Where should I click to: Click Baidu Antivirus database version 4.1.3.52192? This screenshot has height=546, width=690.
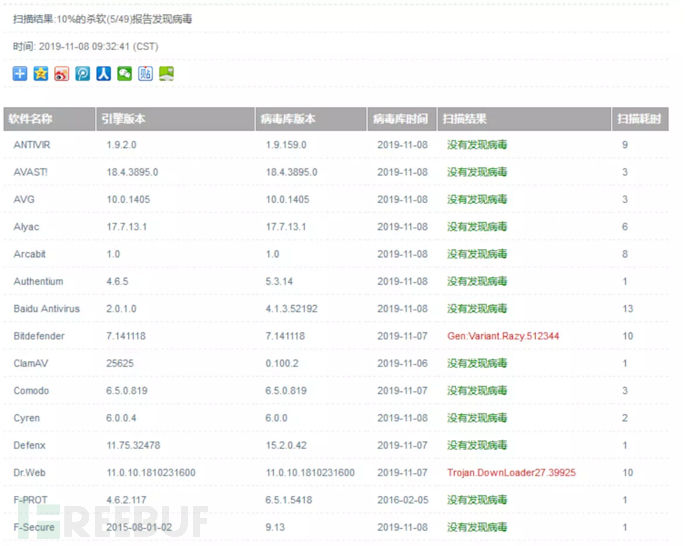coord(291,308)
